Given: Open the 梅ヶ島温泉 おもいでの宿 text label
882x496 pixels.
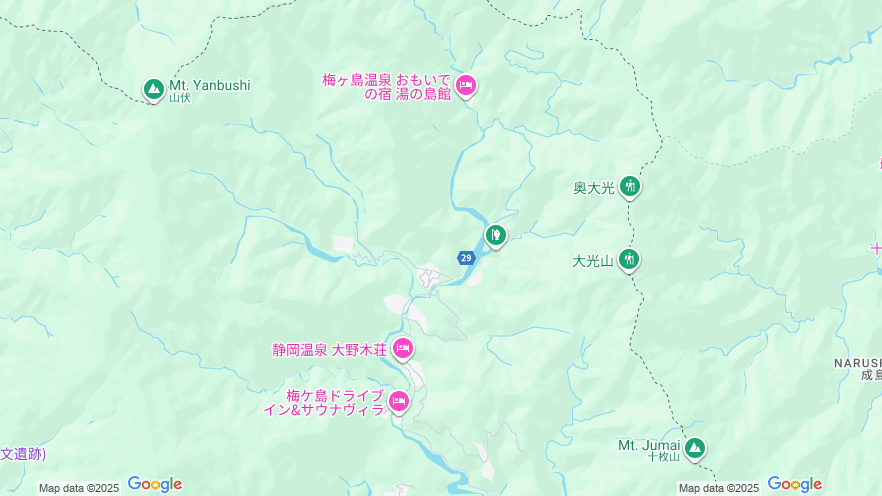Looking at the screenshot, I should click(x=387, y=87).
